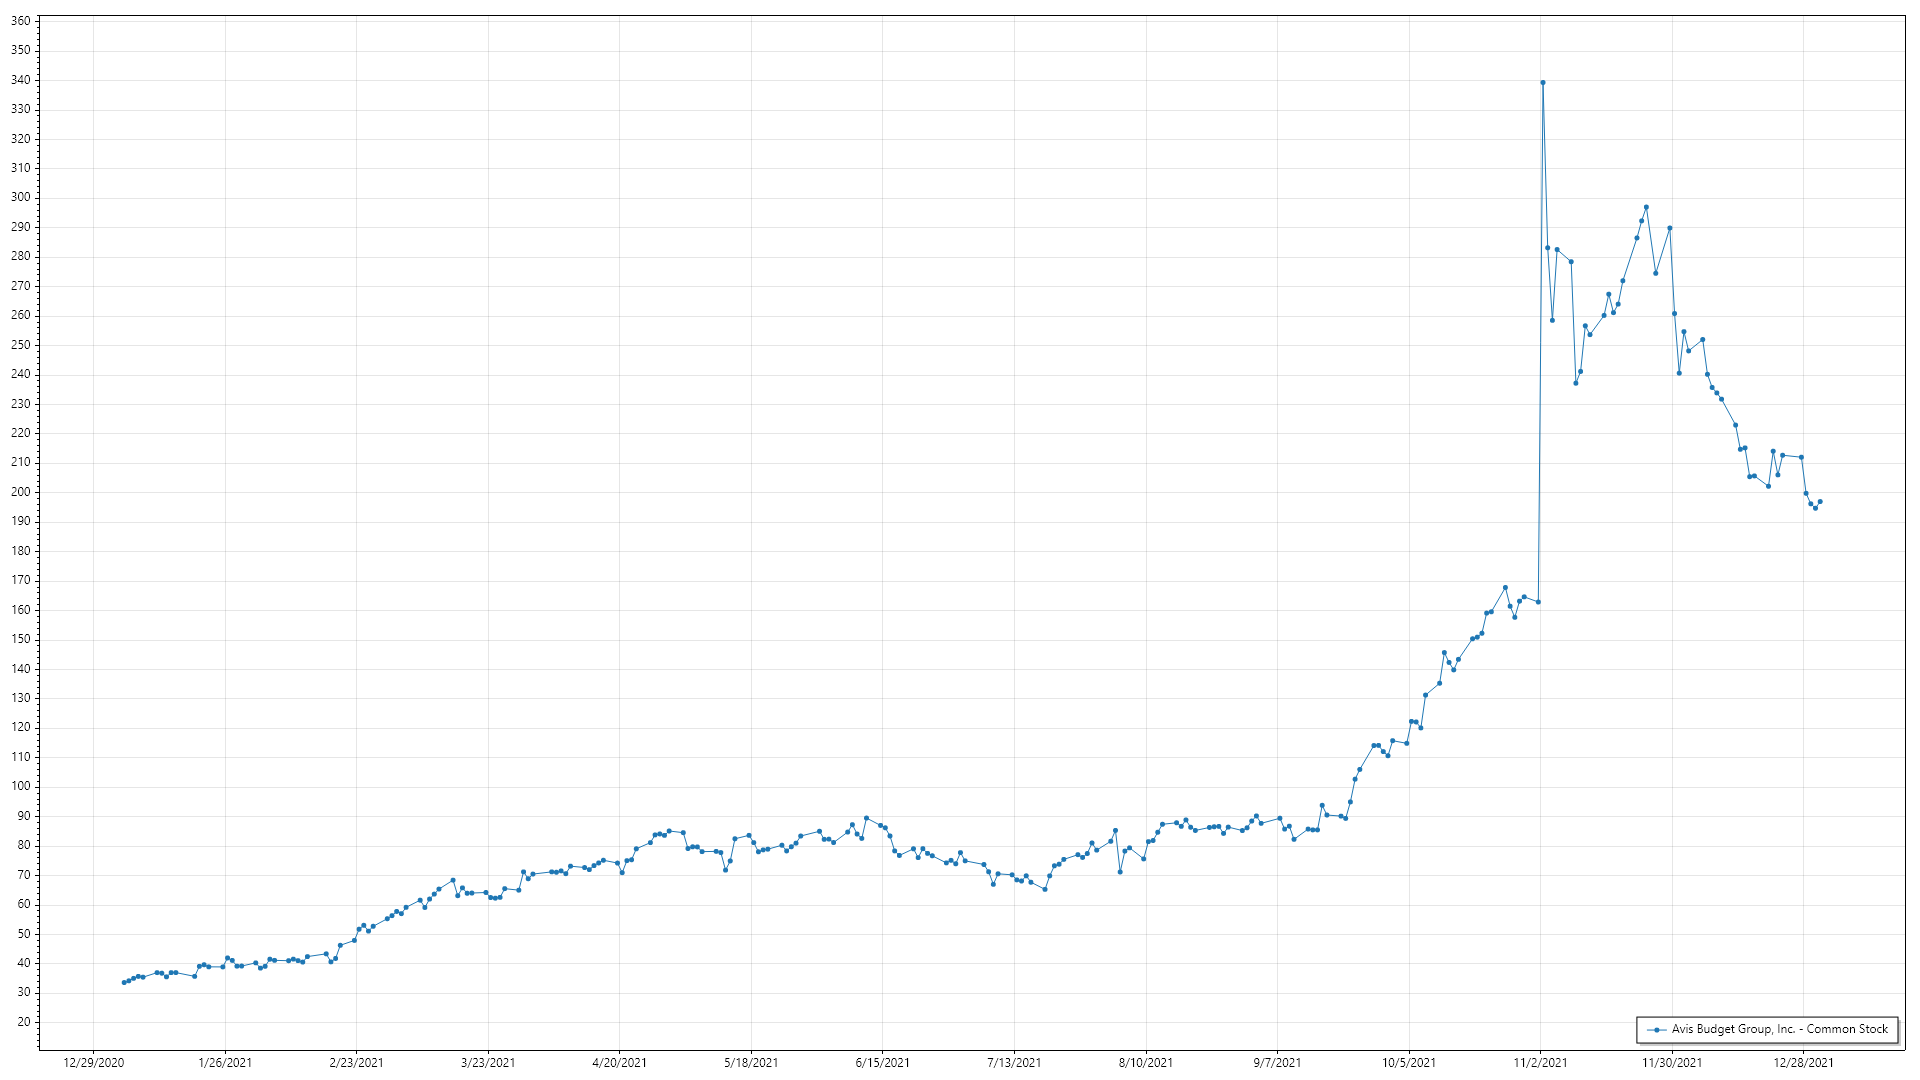Image resolution: width=1920 pixels, height=1080 pixels.
Task: Click the 360 y-axis tick label
Action: [20, 21]
